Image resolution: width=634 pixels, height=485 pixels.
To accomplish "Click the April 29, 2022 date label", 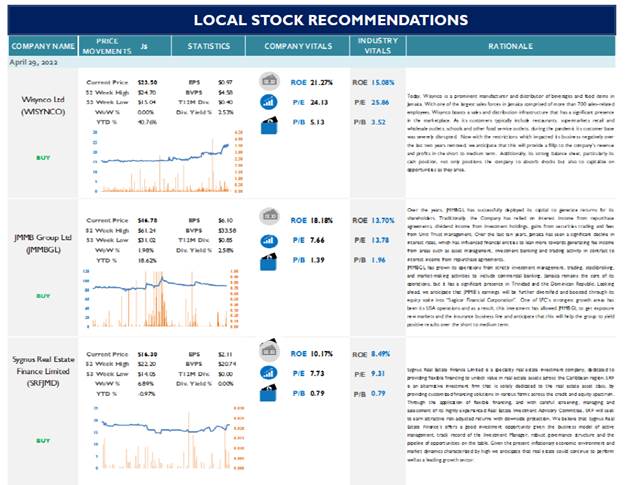I will pyautogui.click(x=33, y=62).
